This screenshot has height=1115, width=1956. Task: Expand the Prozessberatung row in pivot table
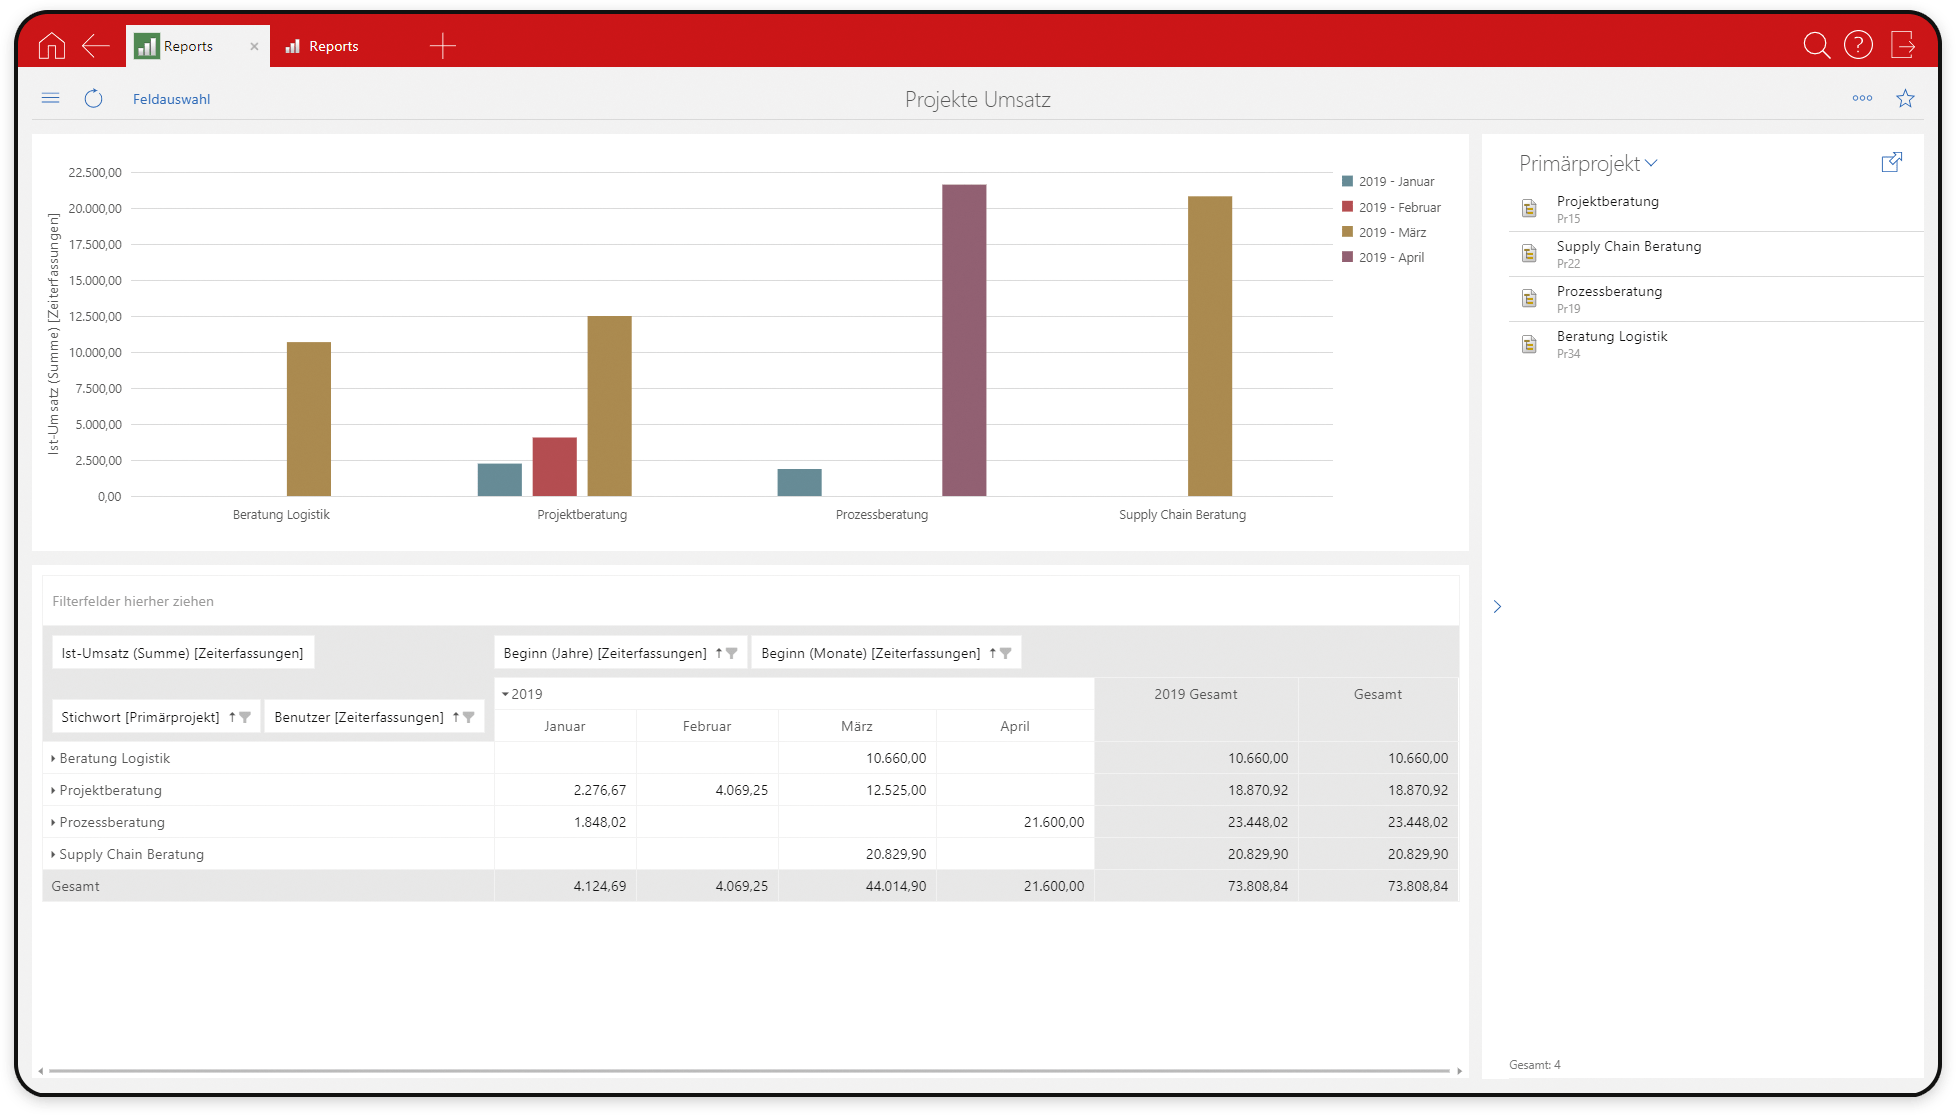53,822
